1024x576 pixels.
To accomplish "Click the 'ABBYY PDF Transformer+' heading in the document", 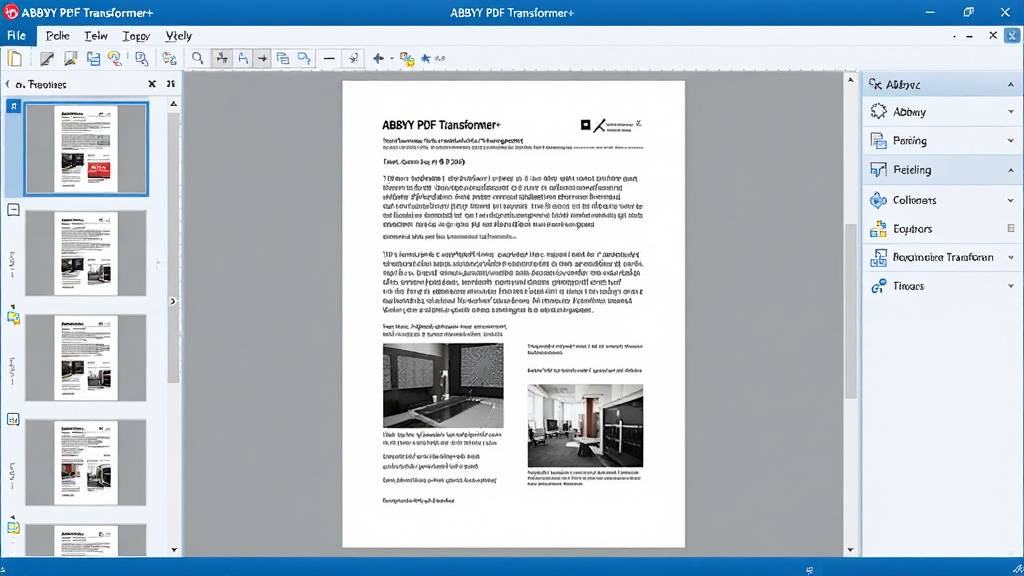I will click(x=441, y=125).
